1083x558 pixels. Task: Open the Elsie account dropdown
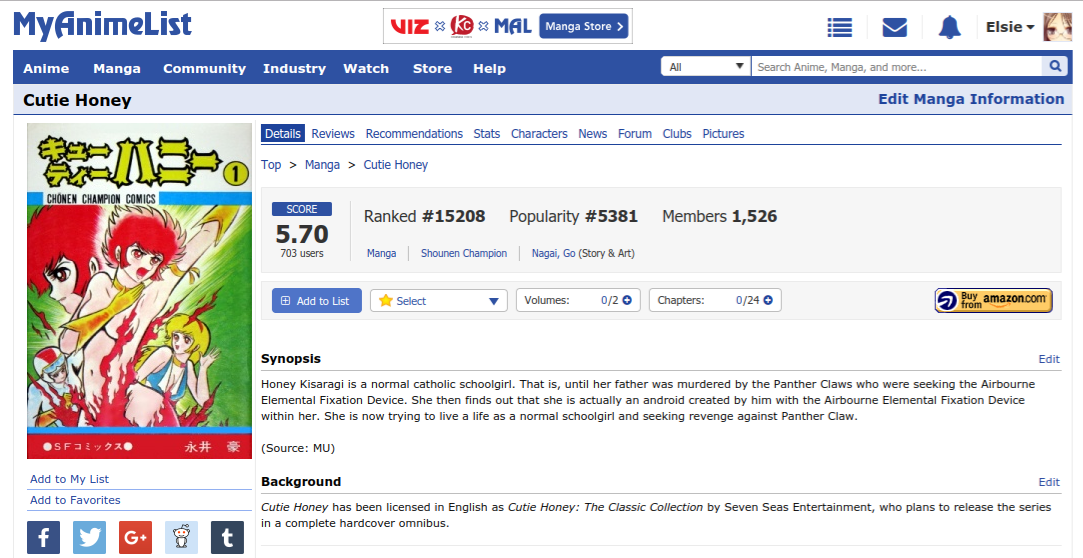click(1010, 27)
